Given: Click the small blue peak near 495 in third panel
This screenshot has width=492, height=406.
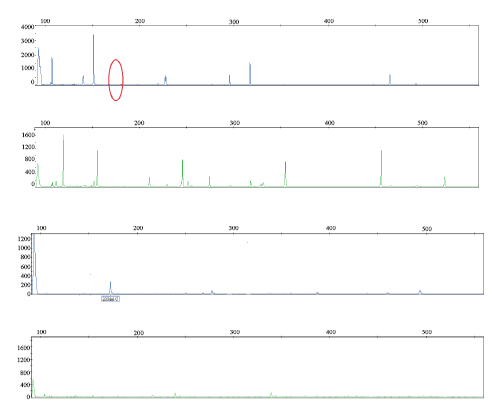Looking at the screenshot, I should tap(420, 292).
